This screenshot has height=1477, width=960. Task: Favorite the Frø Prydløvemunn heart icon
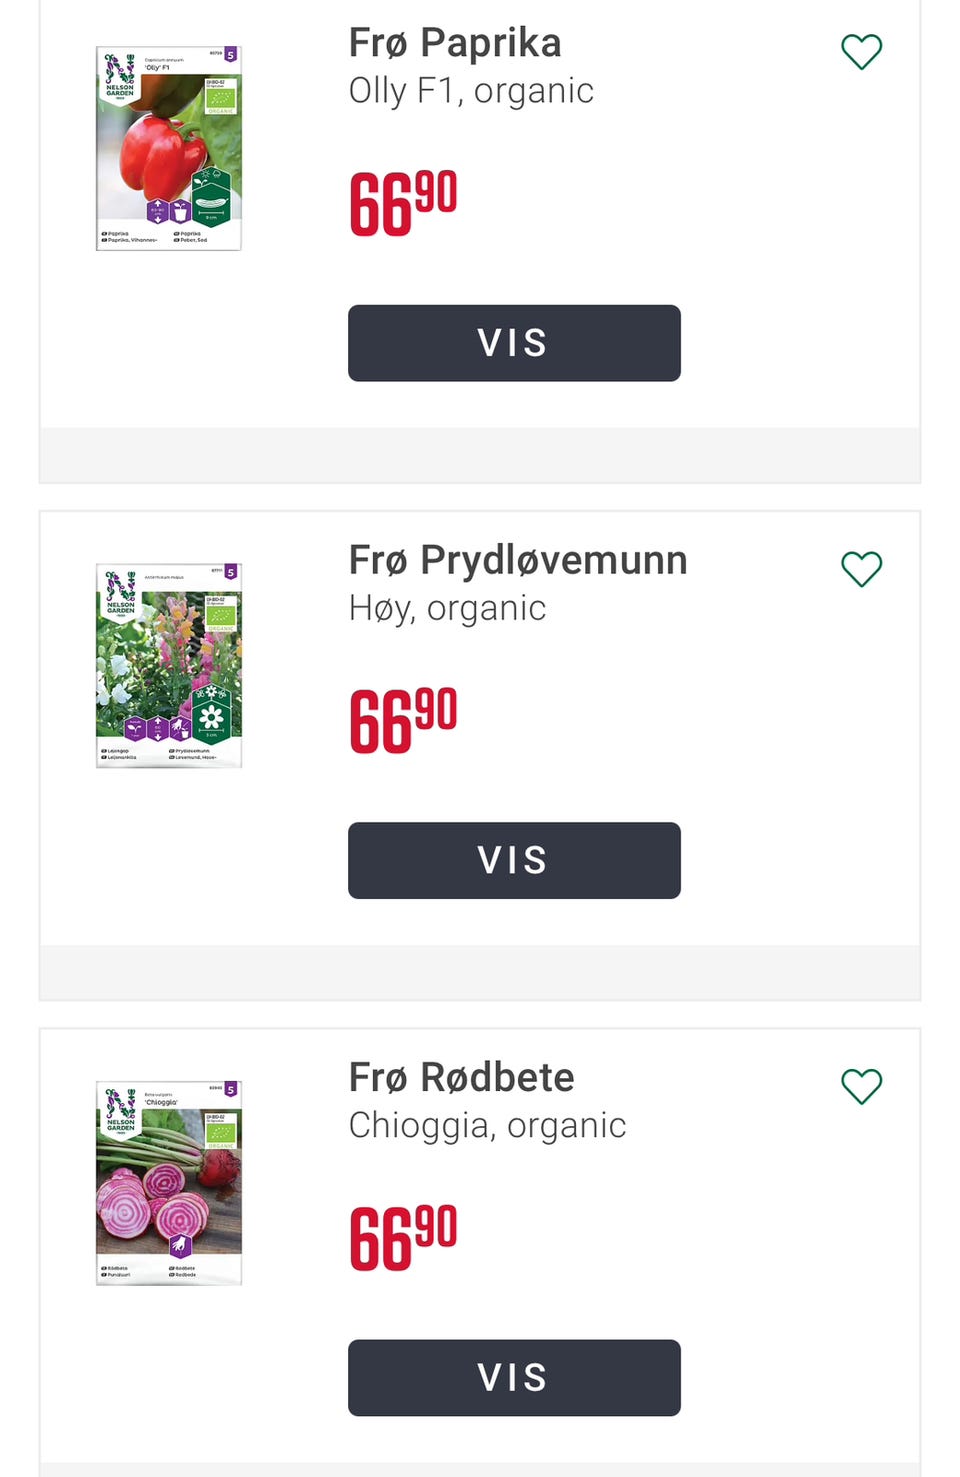(861, 569)
